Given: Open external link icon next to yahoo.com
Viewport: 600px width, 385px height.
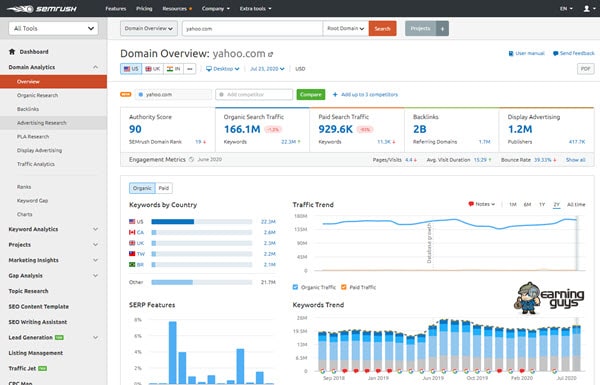Looking at the screenshot, I should (x=271, y=54).
